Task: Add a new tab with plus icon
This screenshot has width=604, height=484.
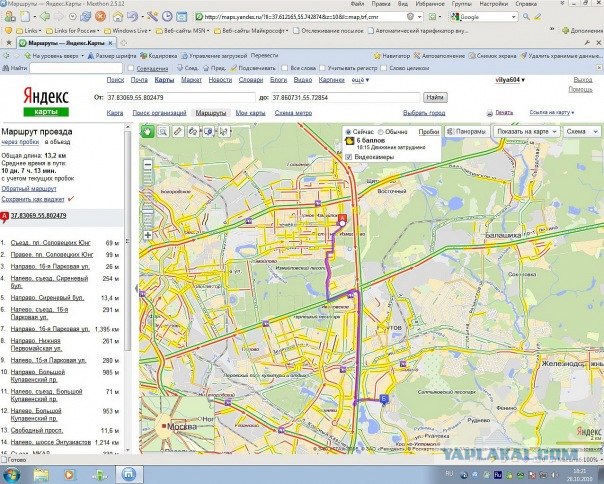Action: pyautogui.click(x=124, y=43)
